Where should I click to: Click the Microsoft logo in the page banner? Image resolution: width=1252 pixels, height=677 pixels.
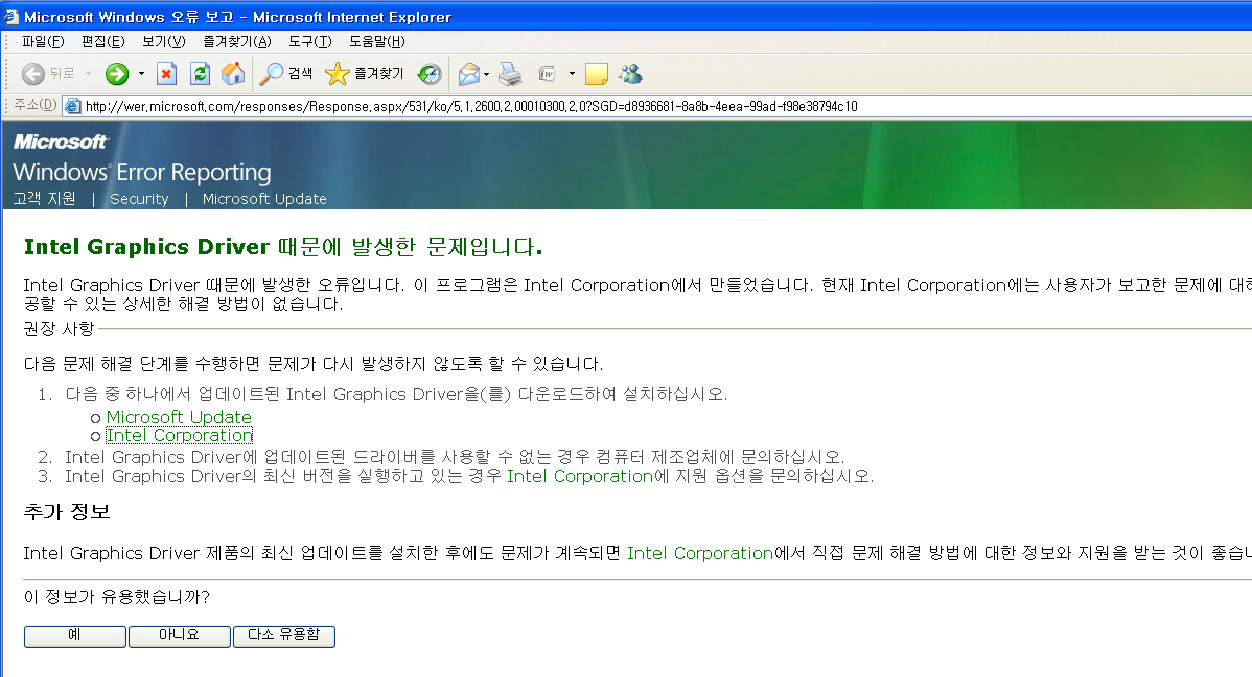point(60,142)
